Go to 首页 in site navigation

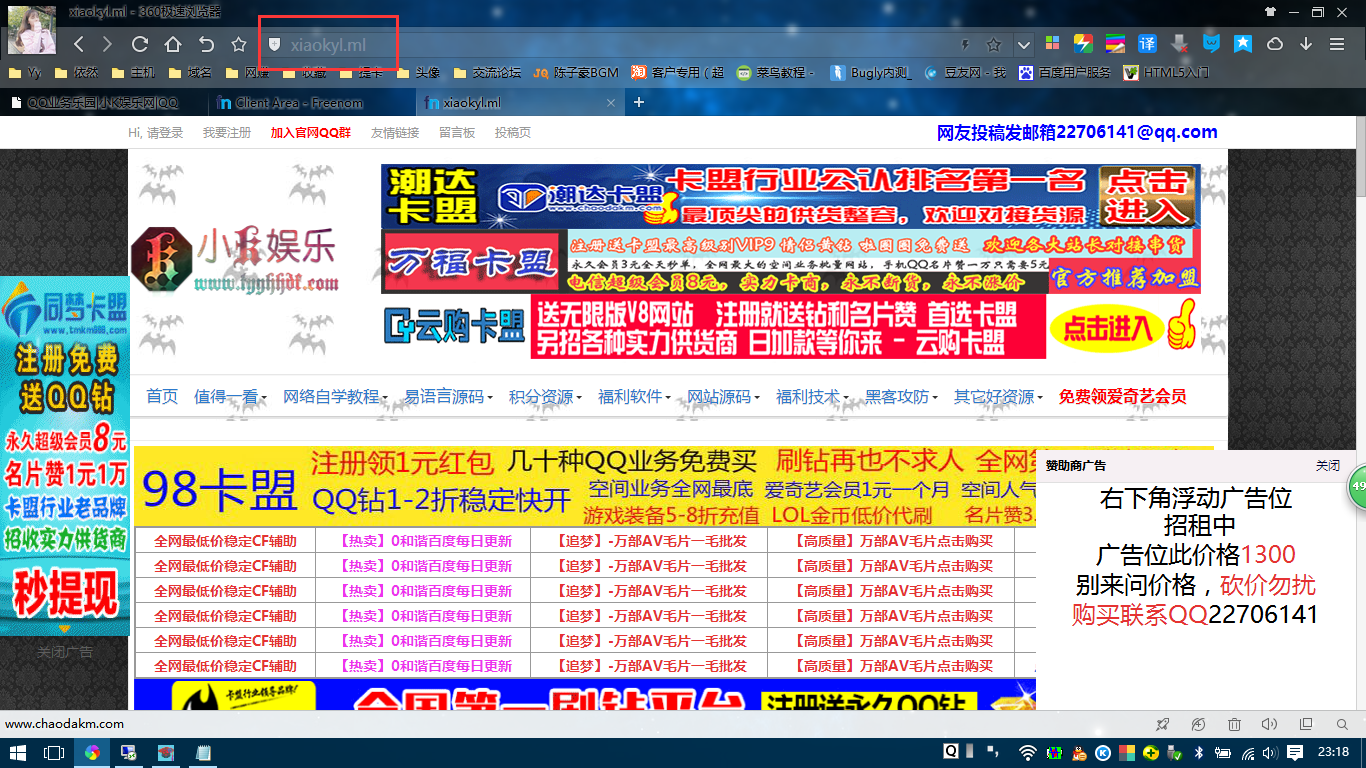click(x=162, y=396)
